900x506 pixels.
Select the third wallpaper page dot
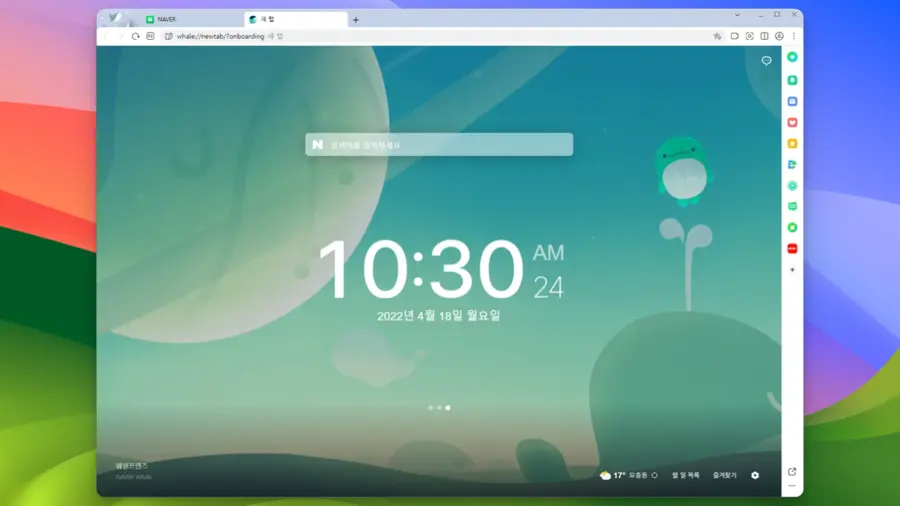(x=448, y=408)
